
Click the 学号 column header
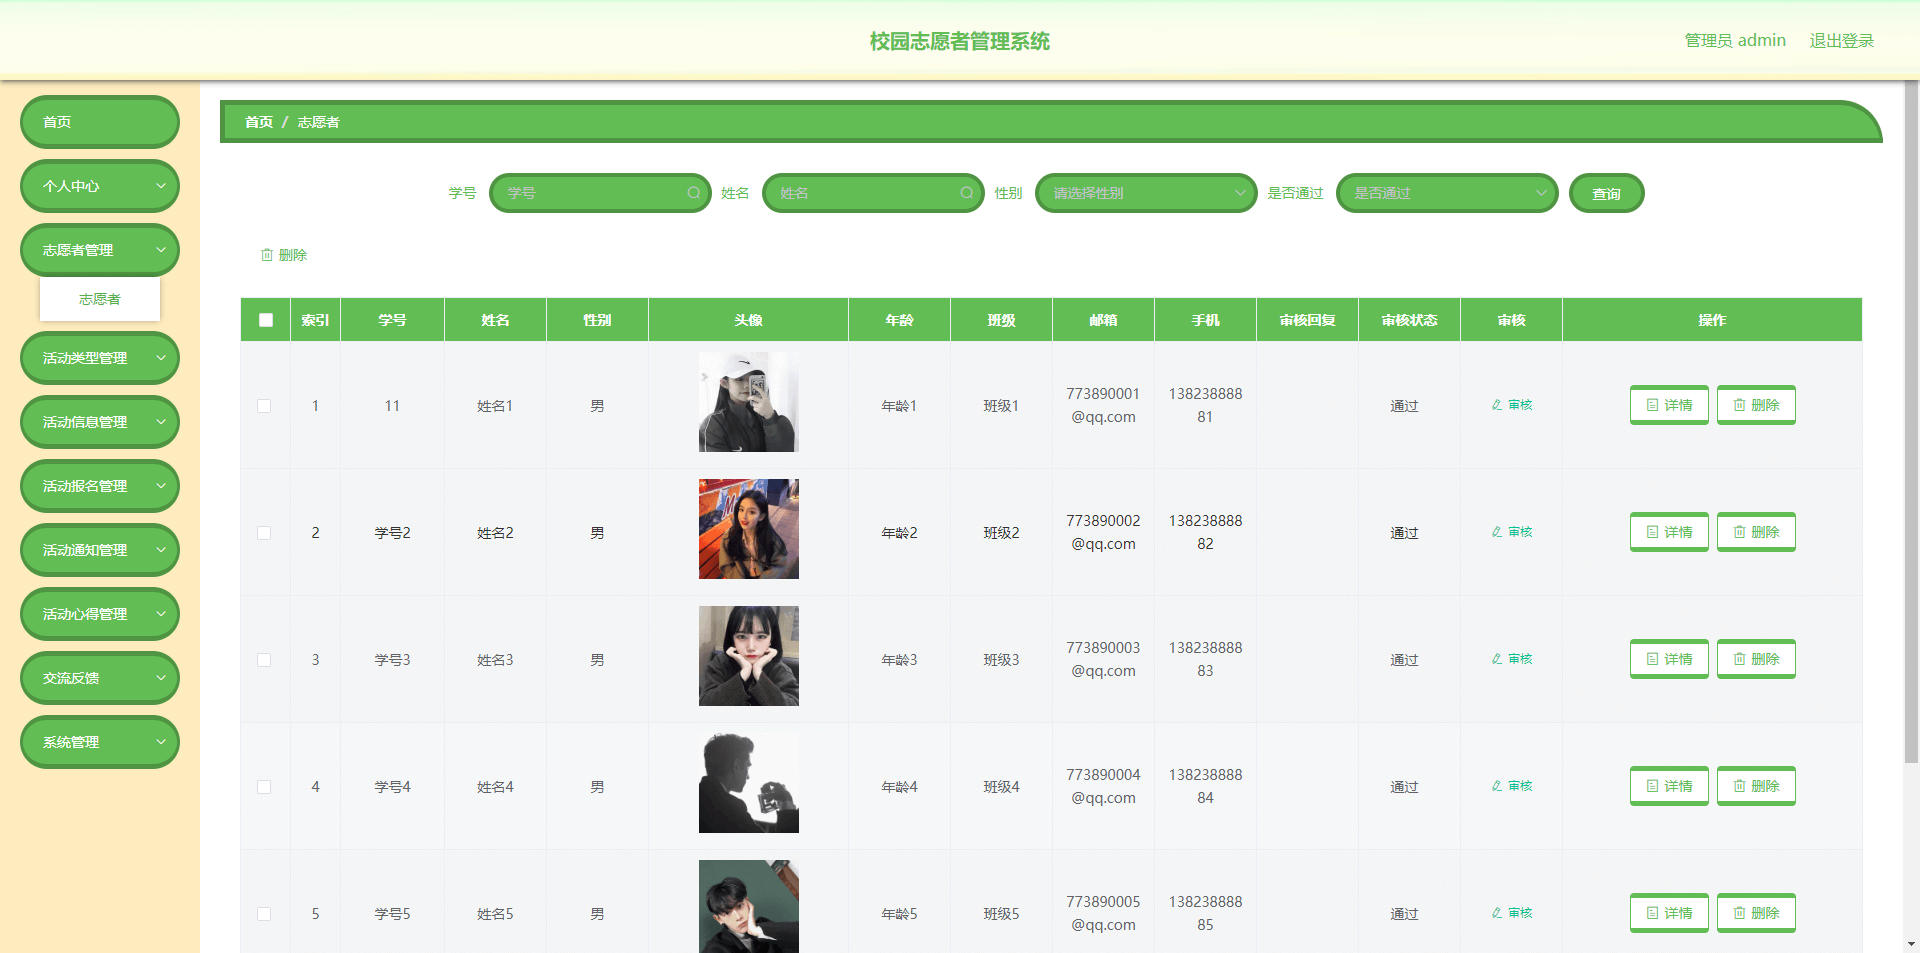click(x=392, y=320)
